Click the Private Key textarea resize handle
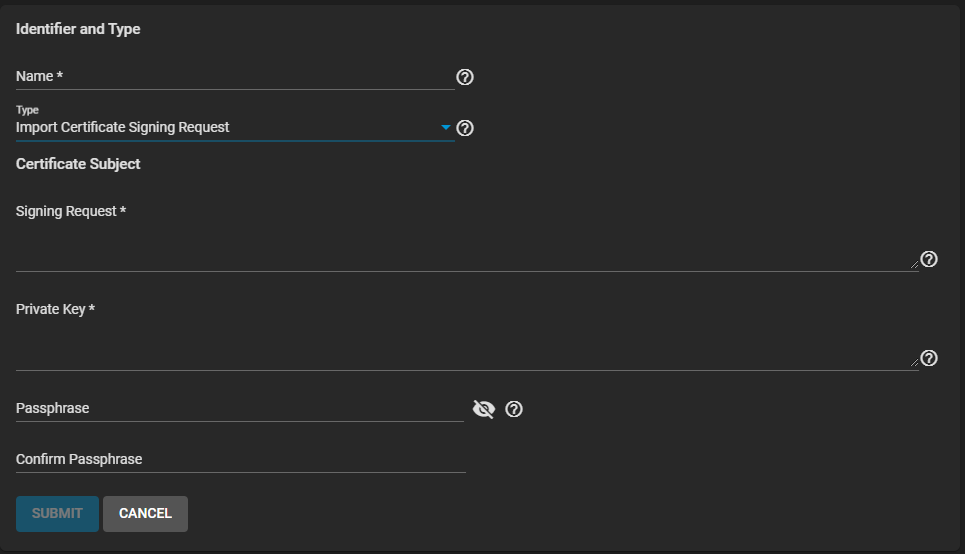This screenshot has height=554, width=965. click(x=914, y=364)
